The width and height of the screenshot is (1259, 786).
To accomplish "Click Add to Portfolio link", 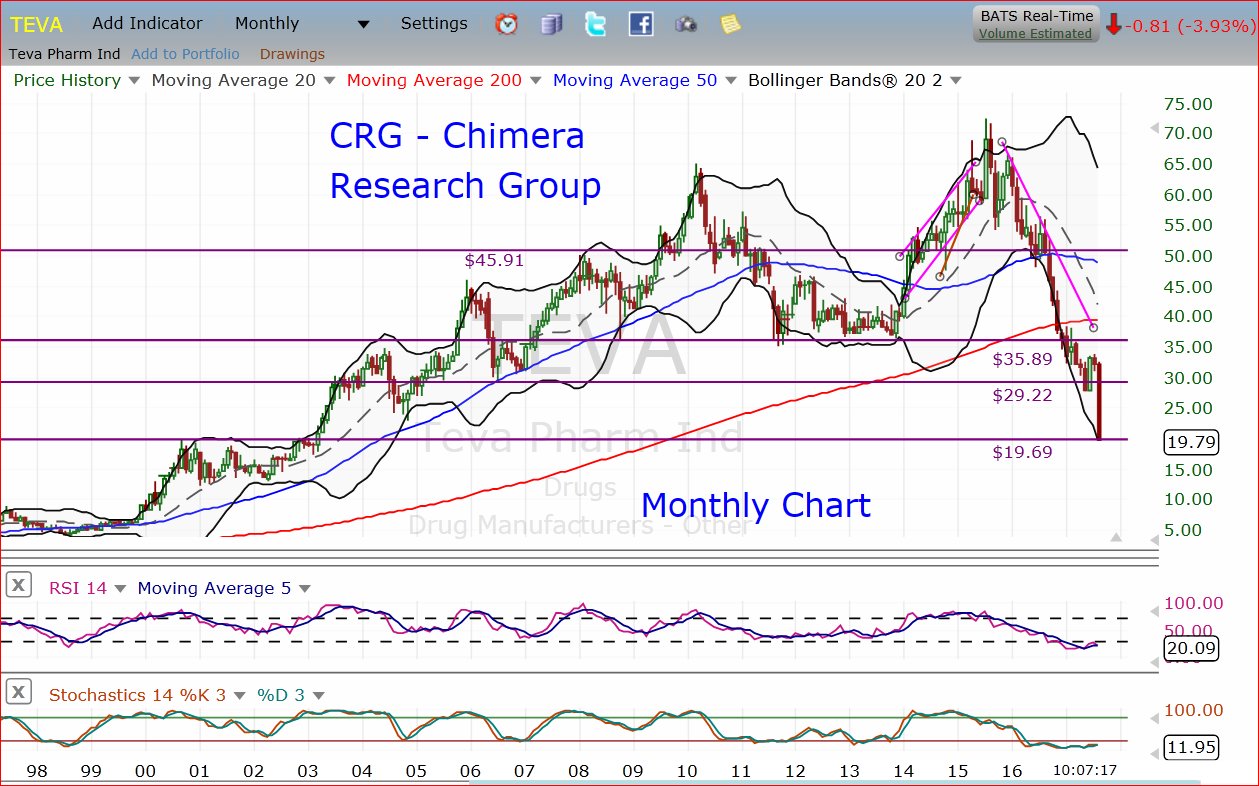I will [x=185, y=54].
